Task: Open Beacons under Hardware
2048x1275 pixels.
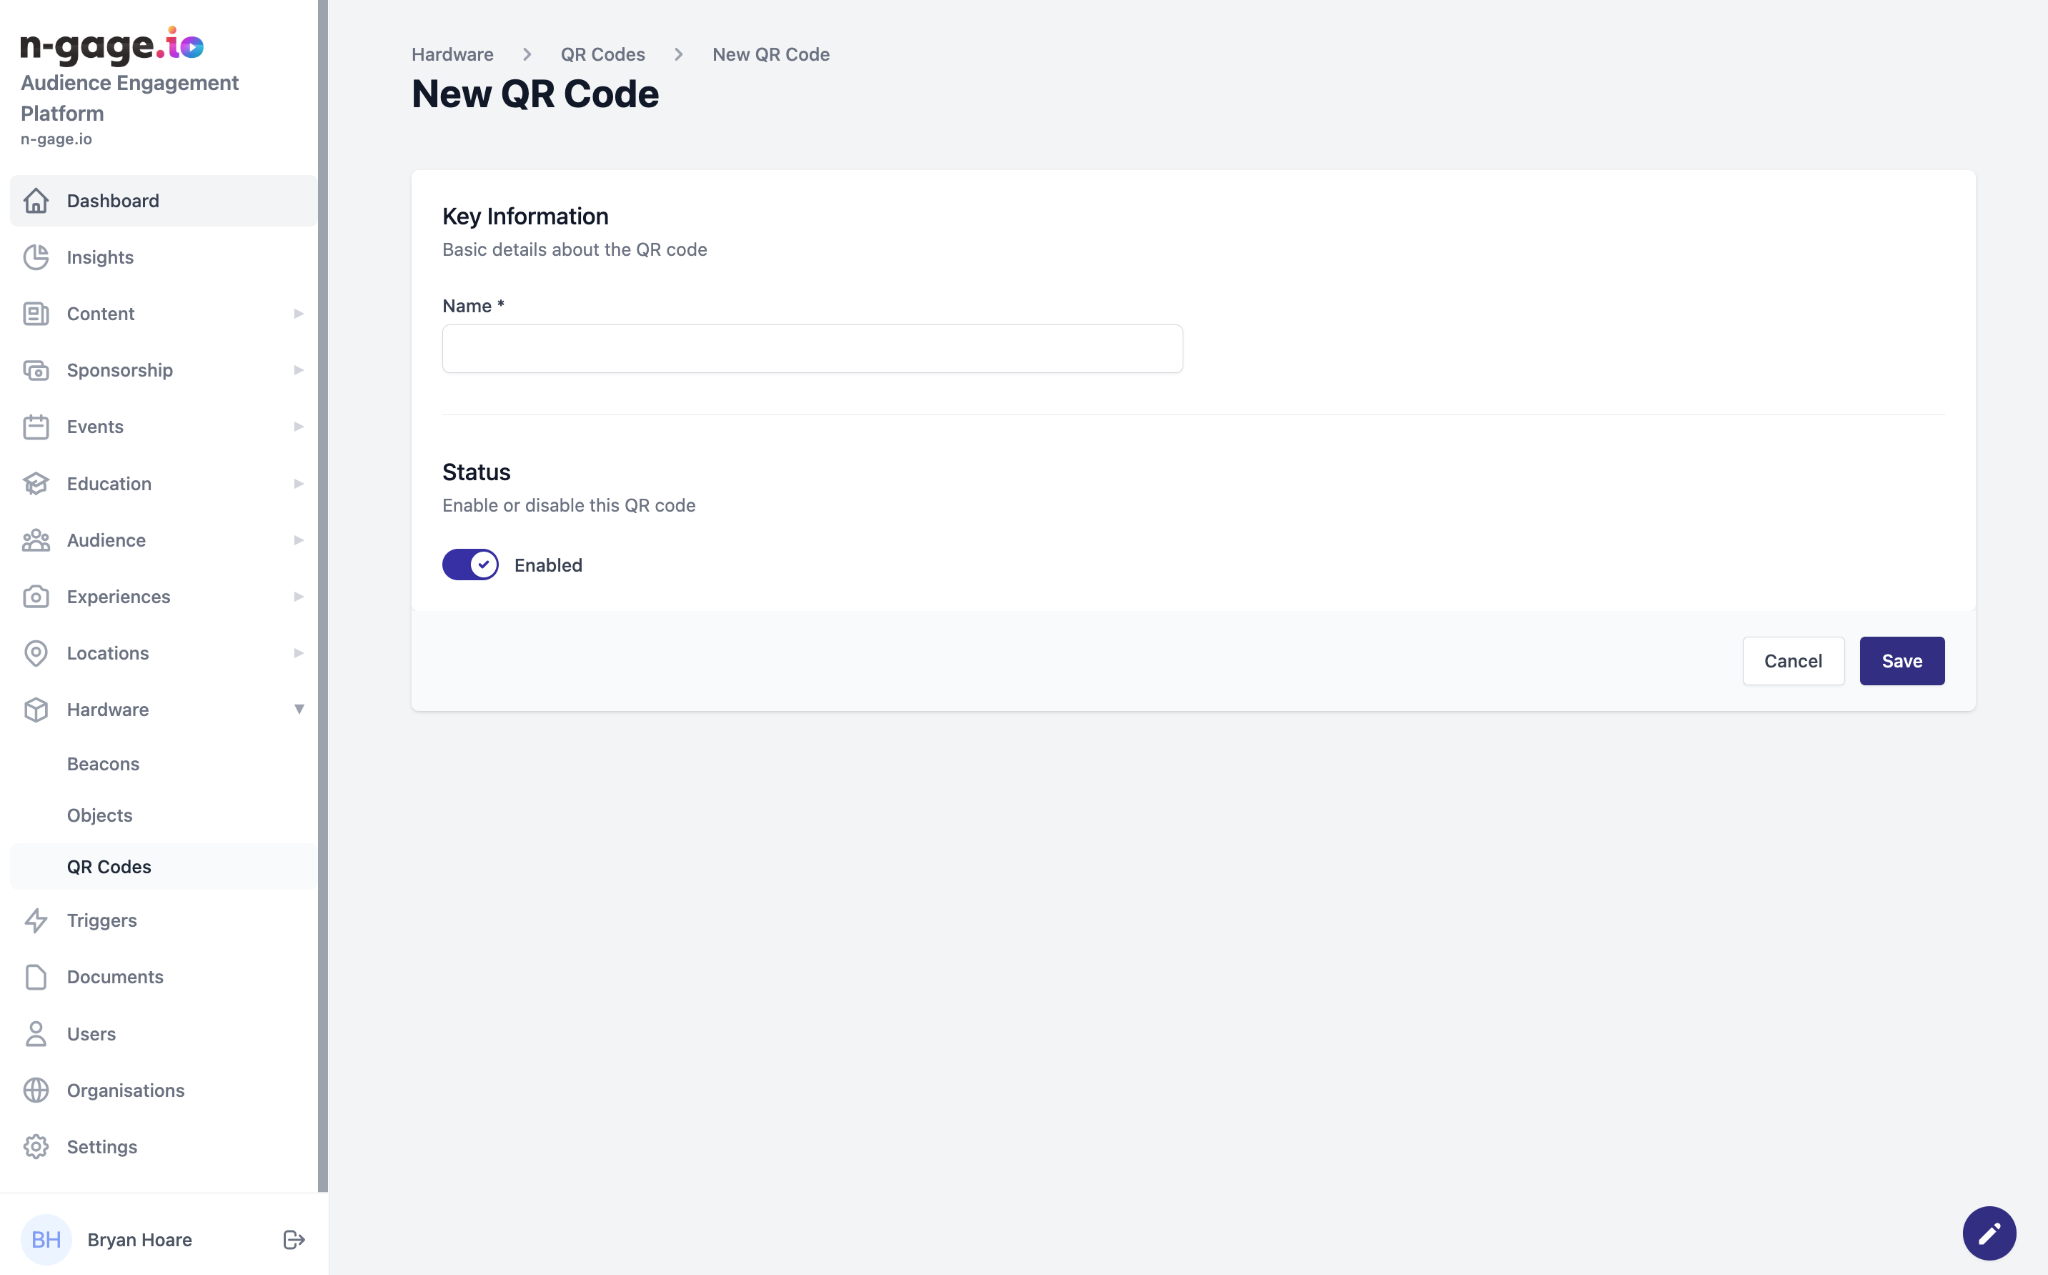Action: (103, 764)
